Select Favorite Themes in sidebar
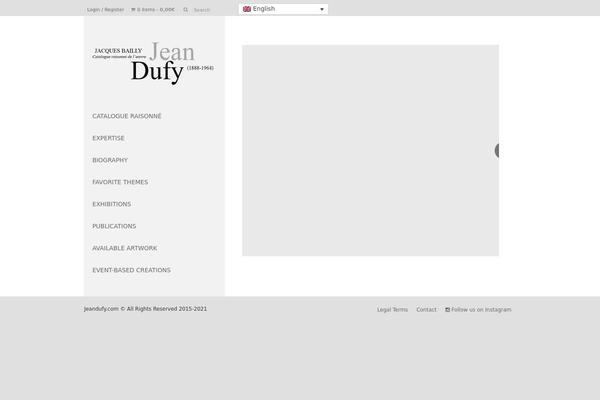Image resolution: width=600 pixels, height=400 pixels. pos(120,182)
